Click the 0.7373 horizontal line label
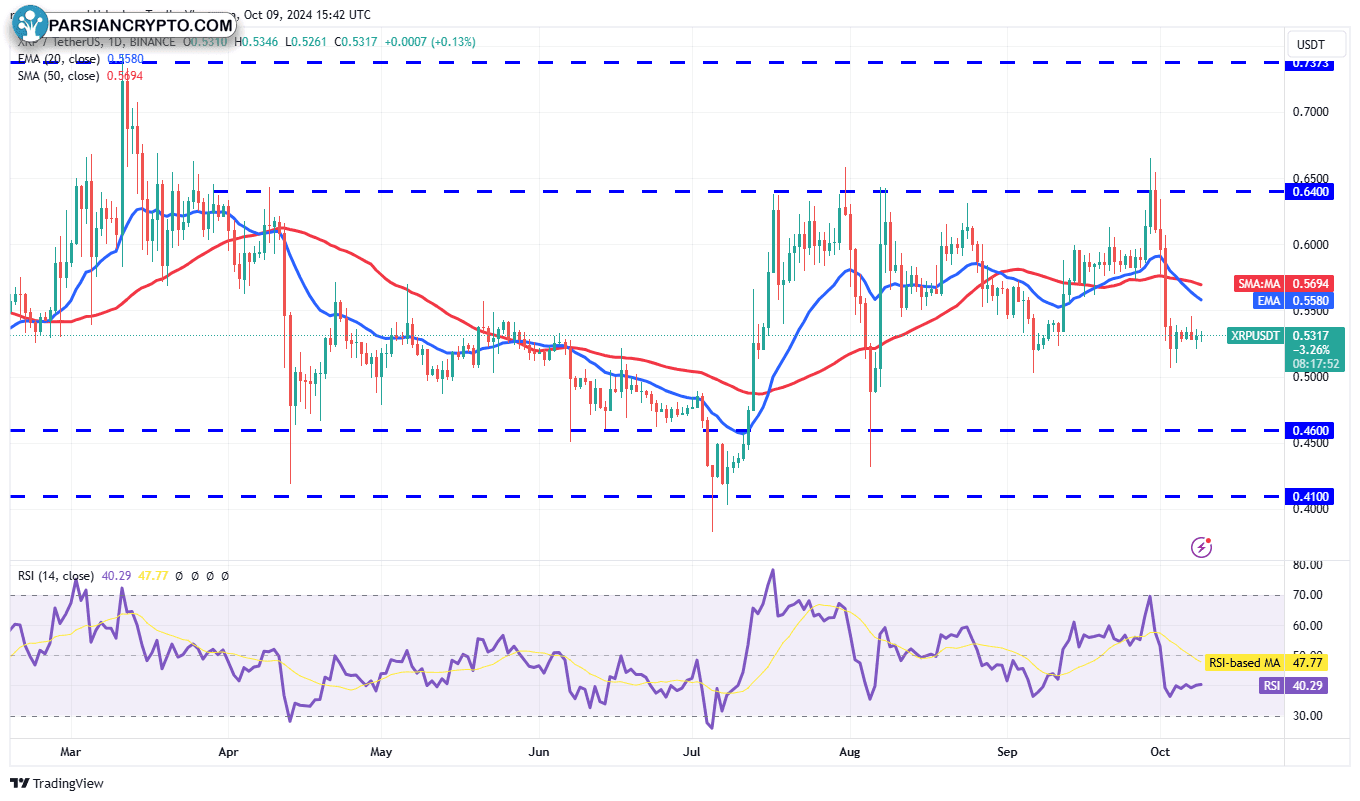 click(x=1312, y=63)
